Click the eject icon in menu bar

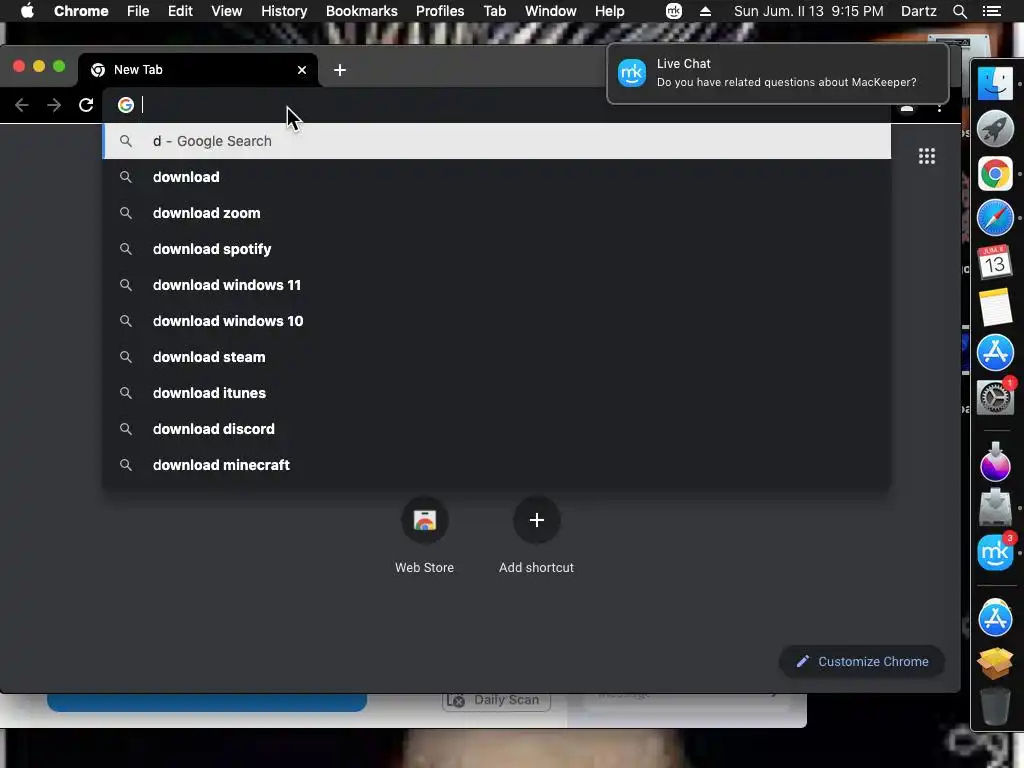(705, 11)
